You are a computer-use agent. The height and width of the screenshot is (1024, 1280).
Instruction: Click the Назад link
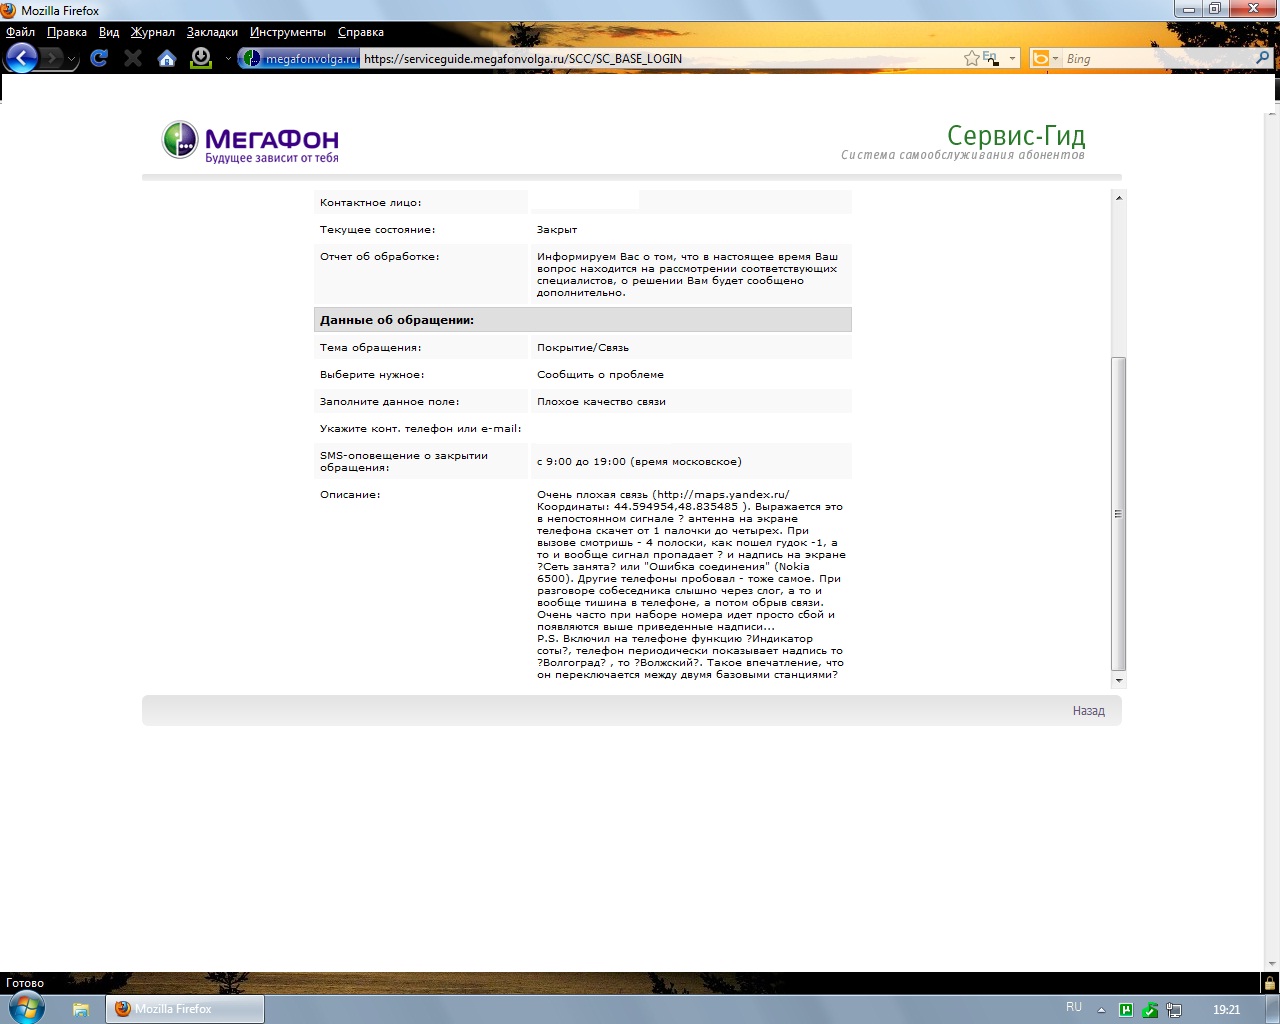click(1089, 711)
